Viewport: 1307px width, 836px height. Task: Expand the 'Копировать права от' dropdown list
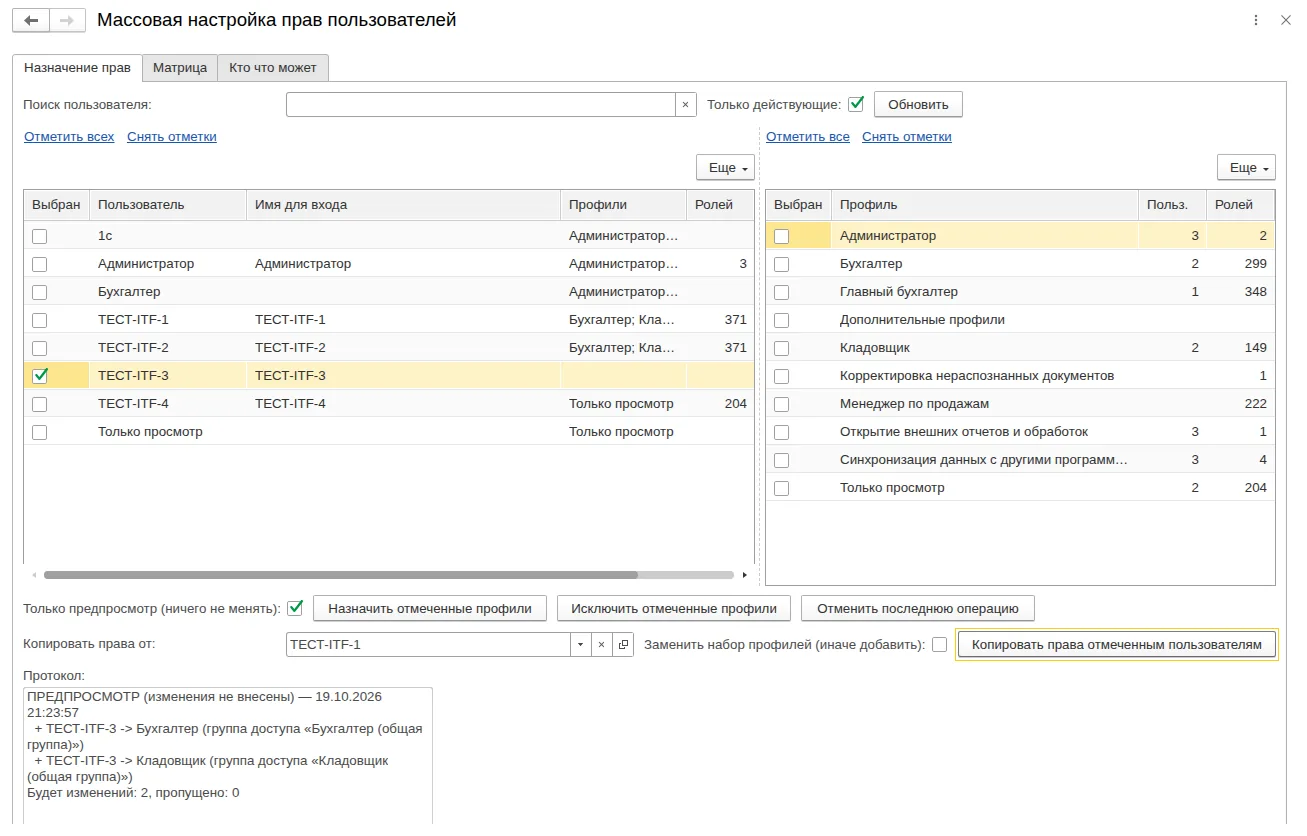point(581,645)
